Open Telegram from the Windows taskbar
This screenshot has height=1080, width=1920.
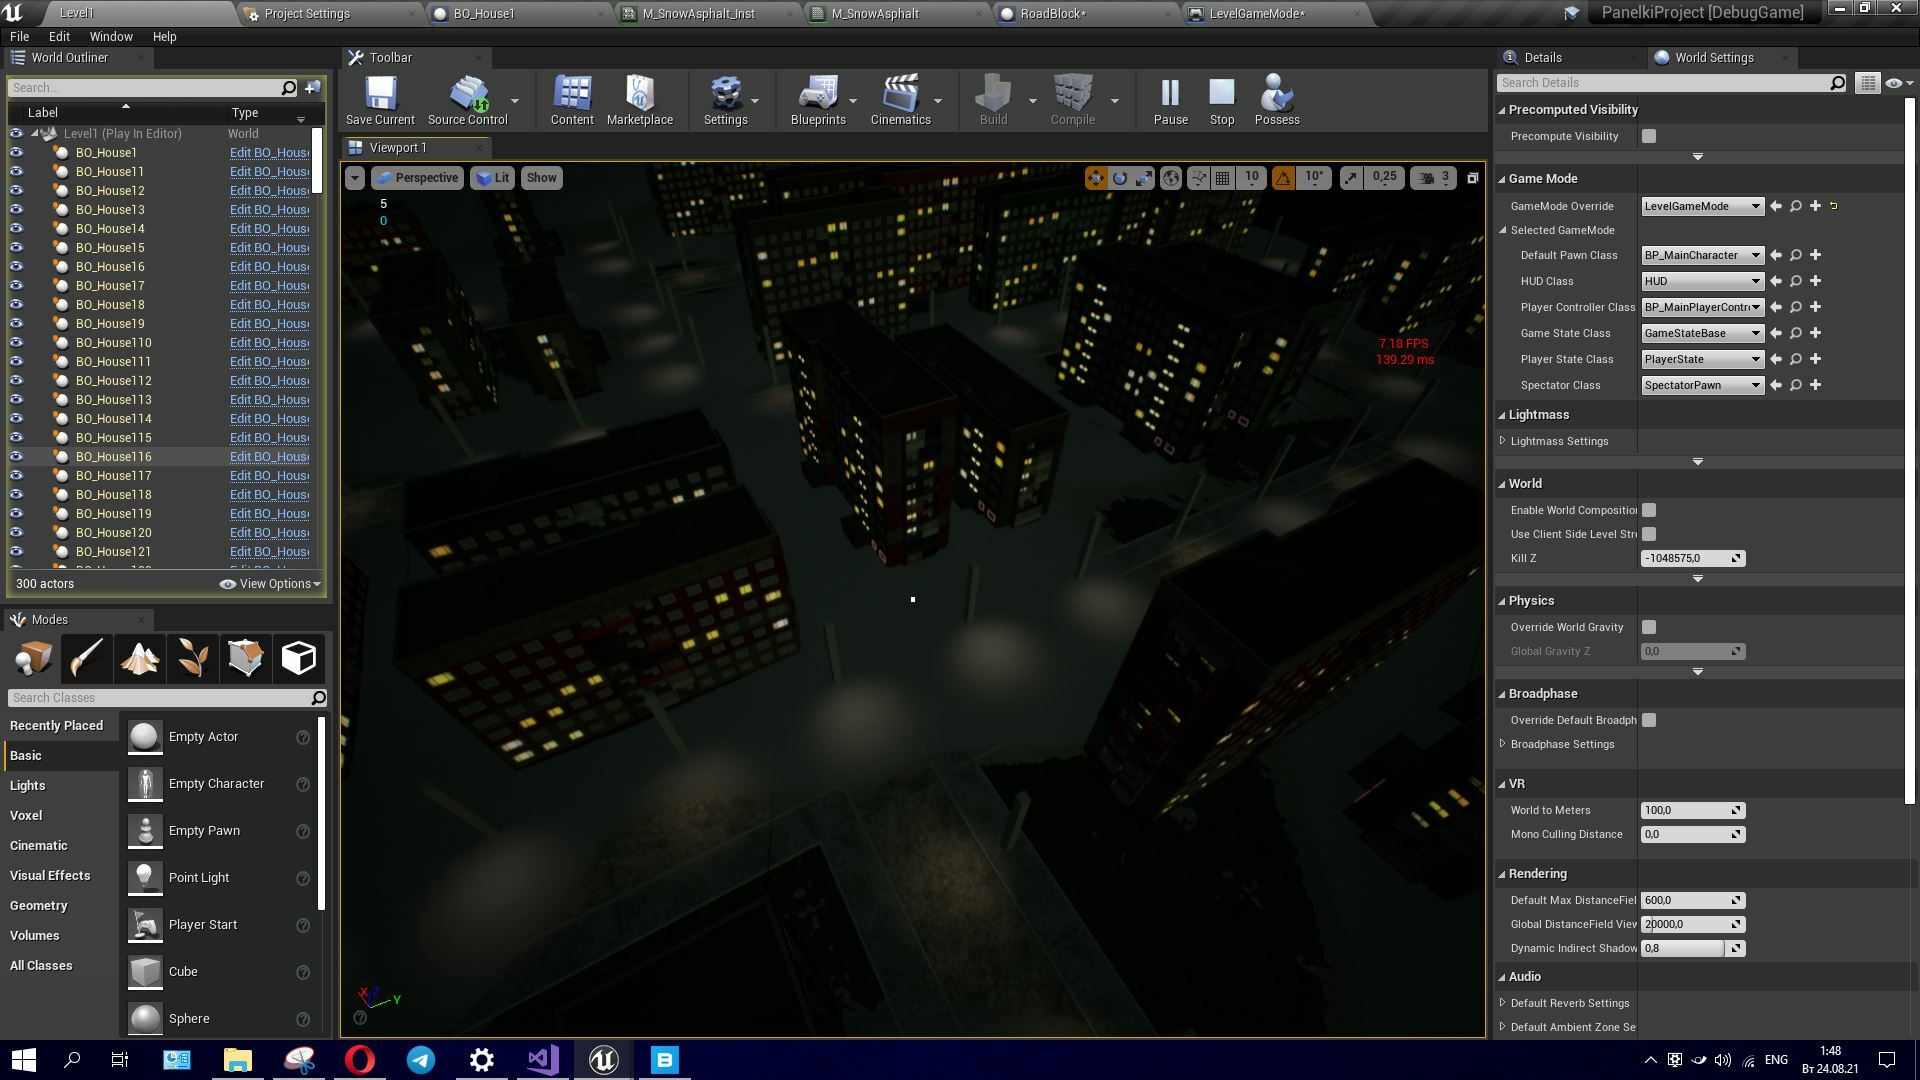(x=421, y=1060)
